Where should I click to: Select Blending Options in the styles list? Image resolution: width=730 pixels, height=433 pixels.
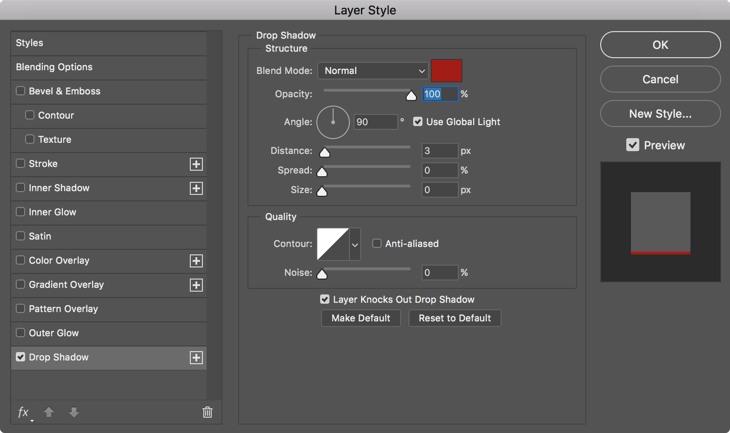point(54,67)
